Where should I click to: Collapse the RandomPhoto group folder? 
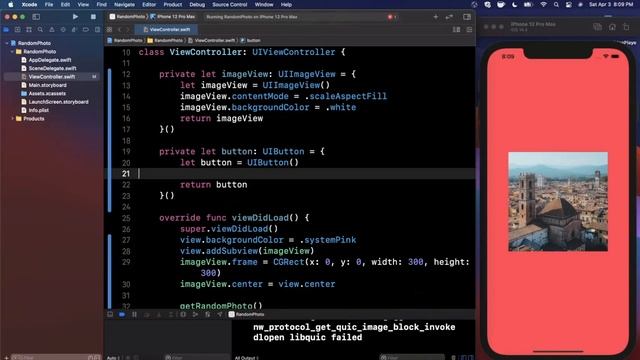[x=12, y=51]
